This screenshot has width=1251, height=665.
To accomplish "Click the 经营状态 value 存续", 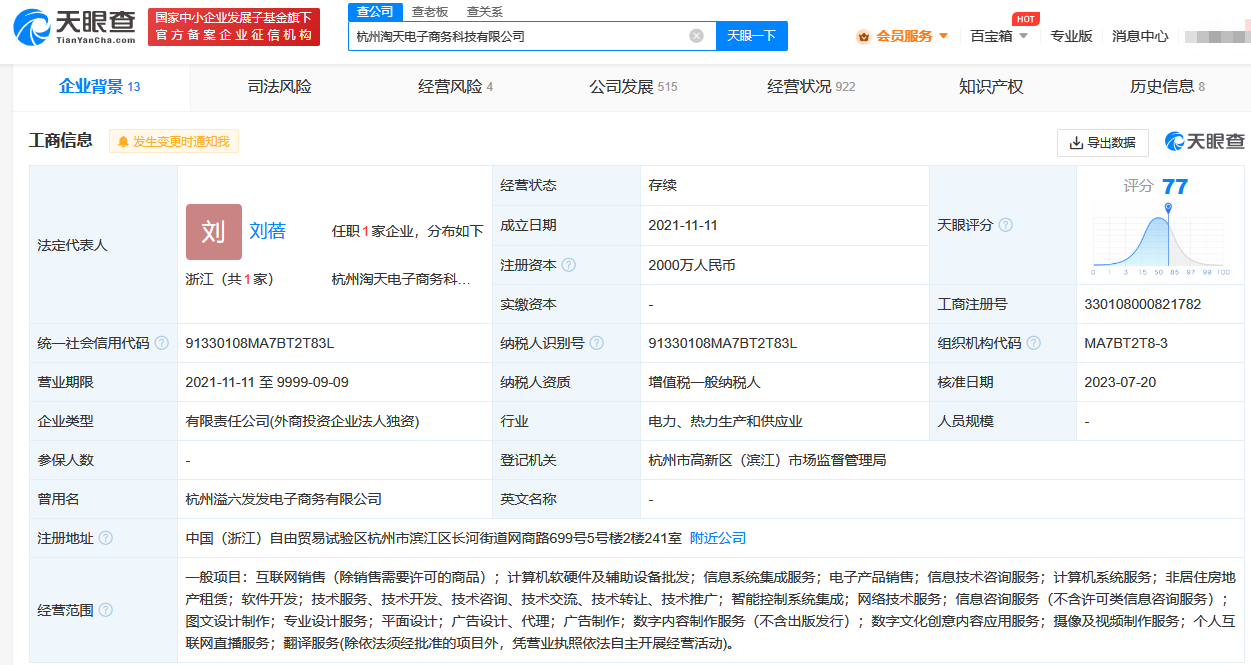I will (662, 185).
